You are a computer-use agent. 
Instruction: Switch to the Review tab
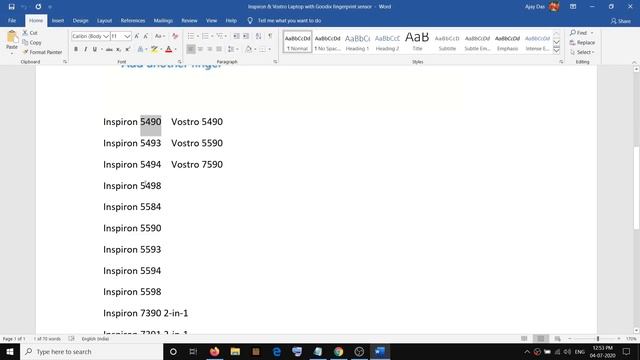(189, 20)
